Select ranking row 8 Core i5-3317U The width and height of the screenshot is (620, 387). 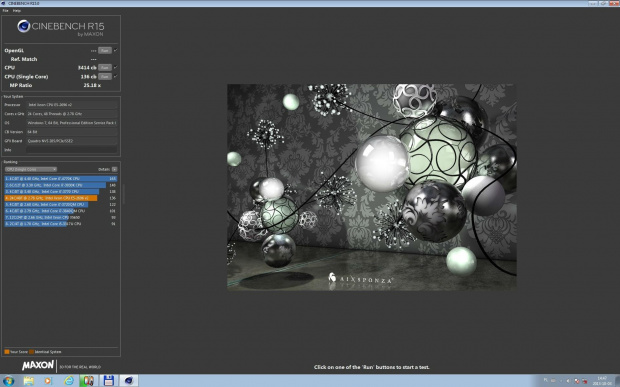(x=60, y=224)
